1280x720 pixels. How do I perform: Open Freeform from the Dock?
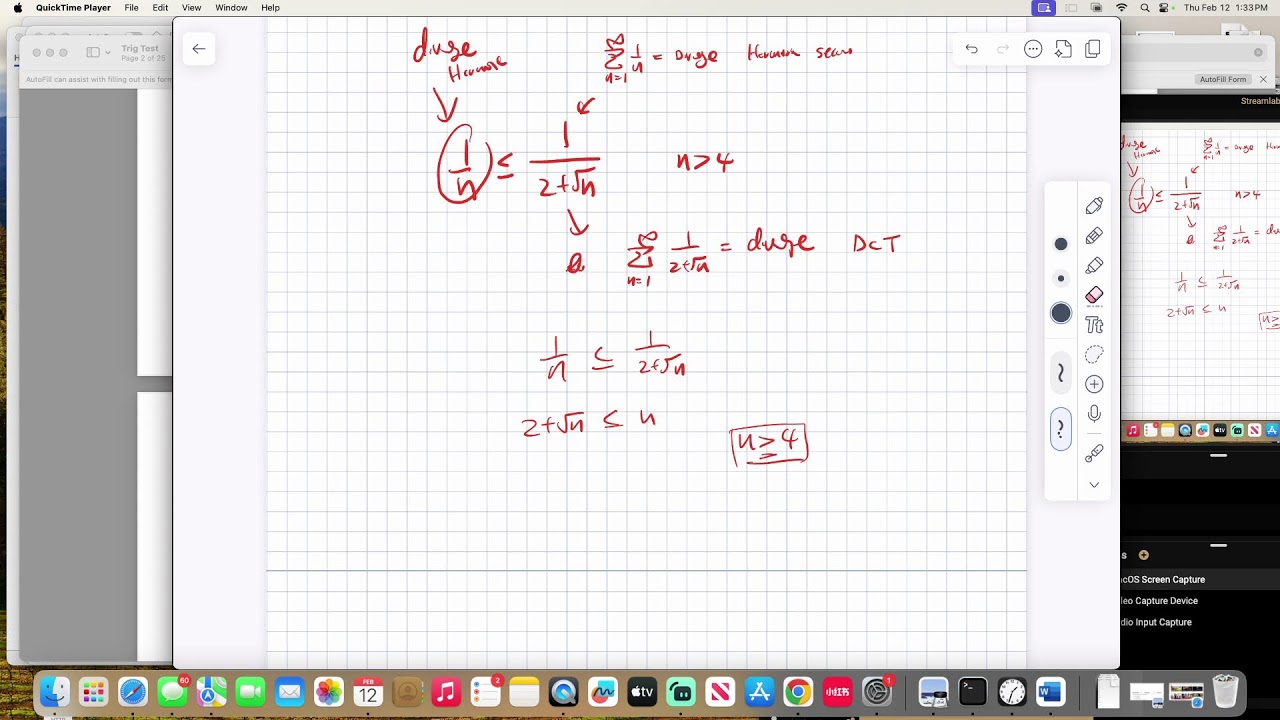point(602,692)
